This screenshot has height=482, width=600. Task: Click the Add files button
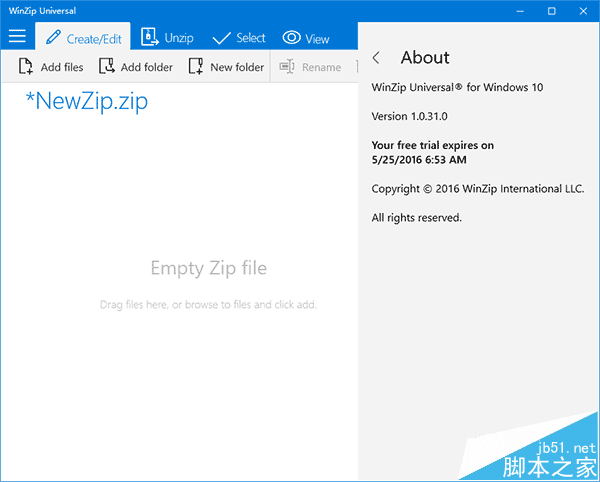point(51,67)
